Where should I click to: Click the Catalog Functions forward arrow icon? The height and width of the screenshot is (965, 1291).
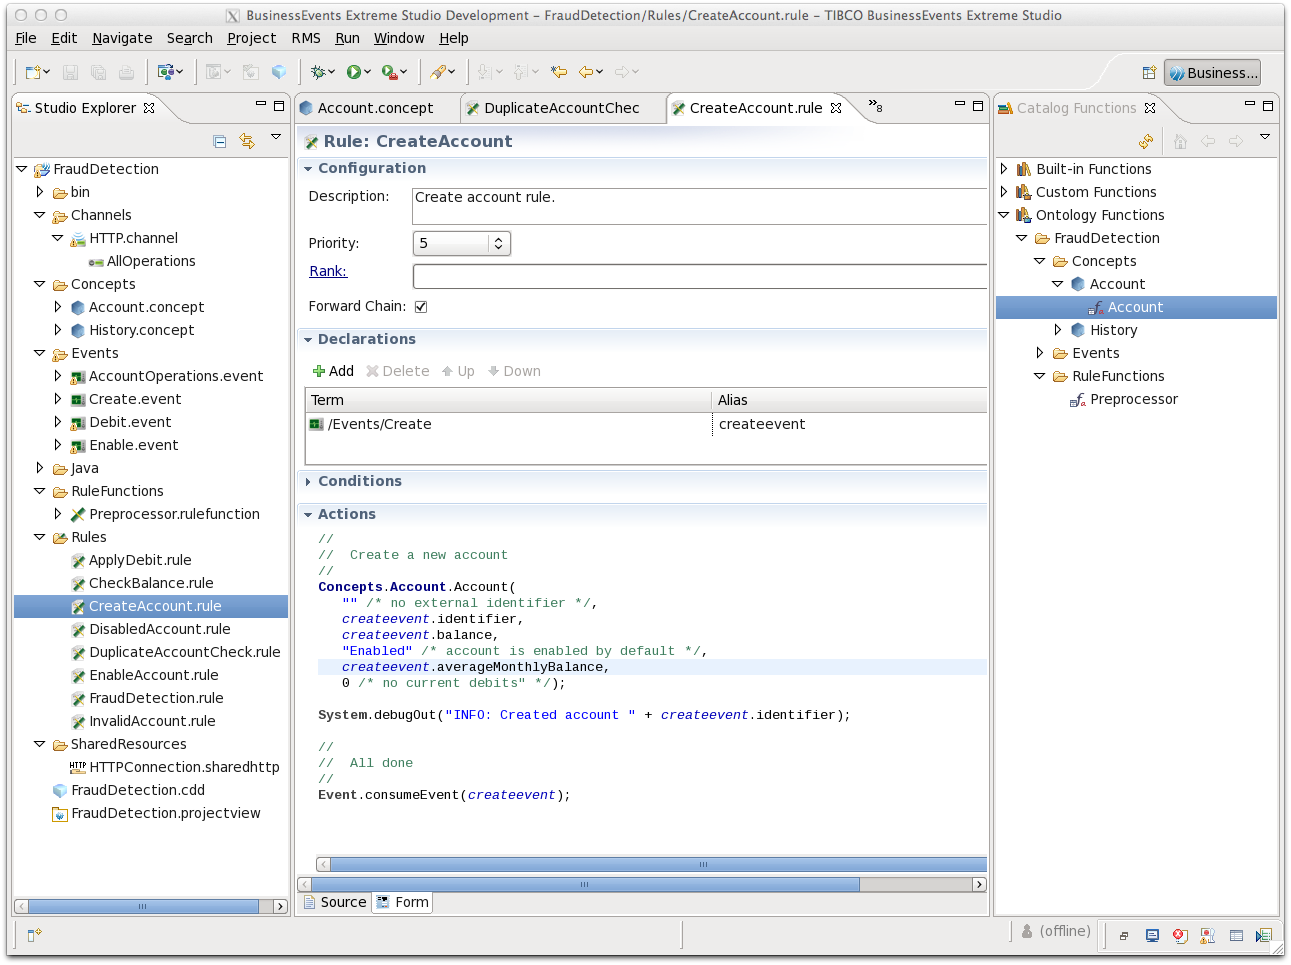click(x=1236, y=142)
